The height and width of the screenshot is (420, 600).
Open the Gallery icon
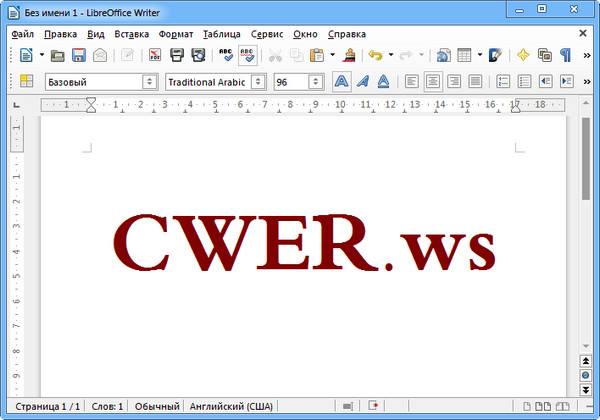coord(545,55)
